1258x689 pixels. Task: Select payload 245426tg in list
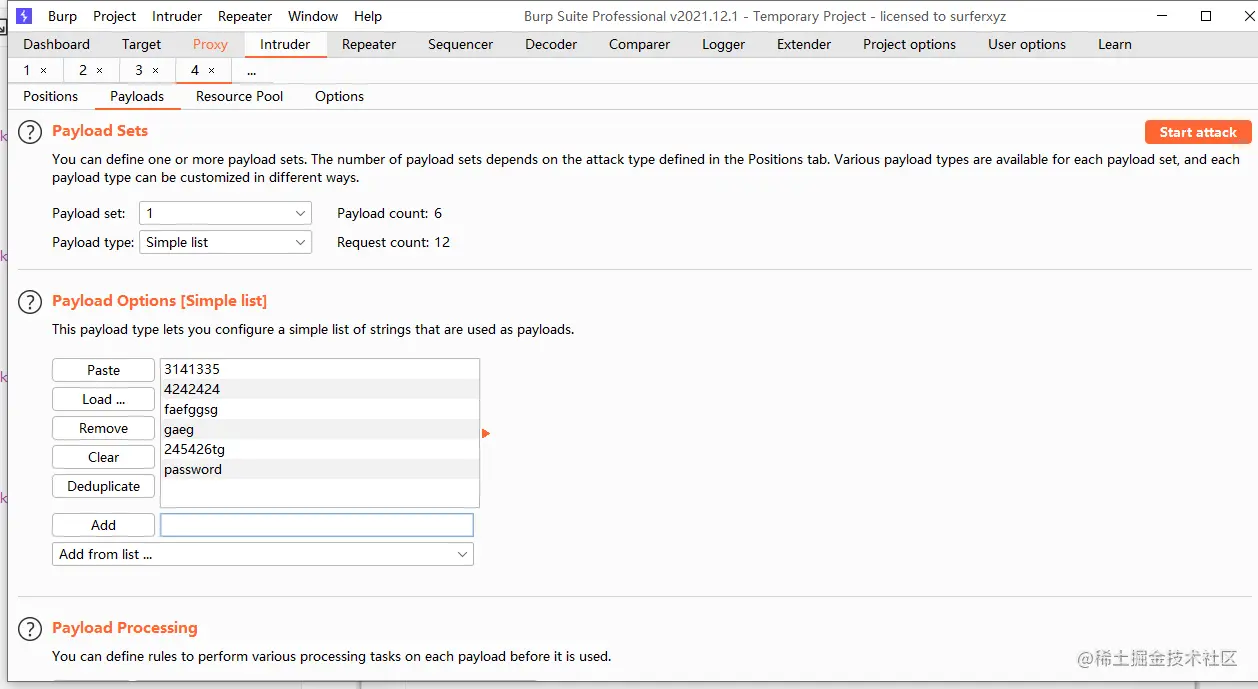point(320,449)
